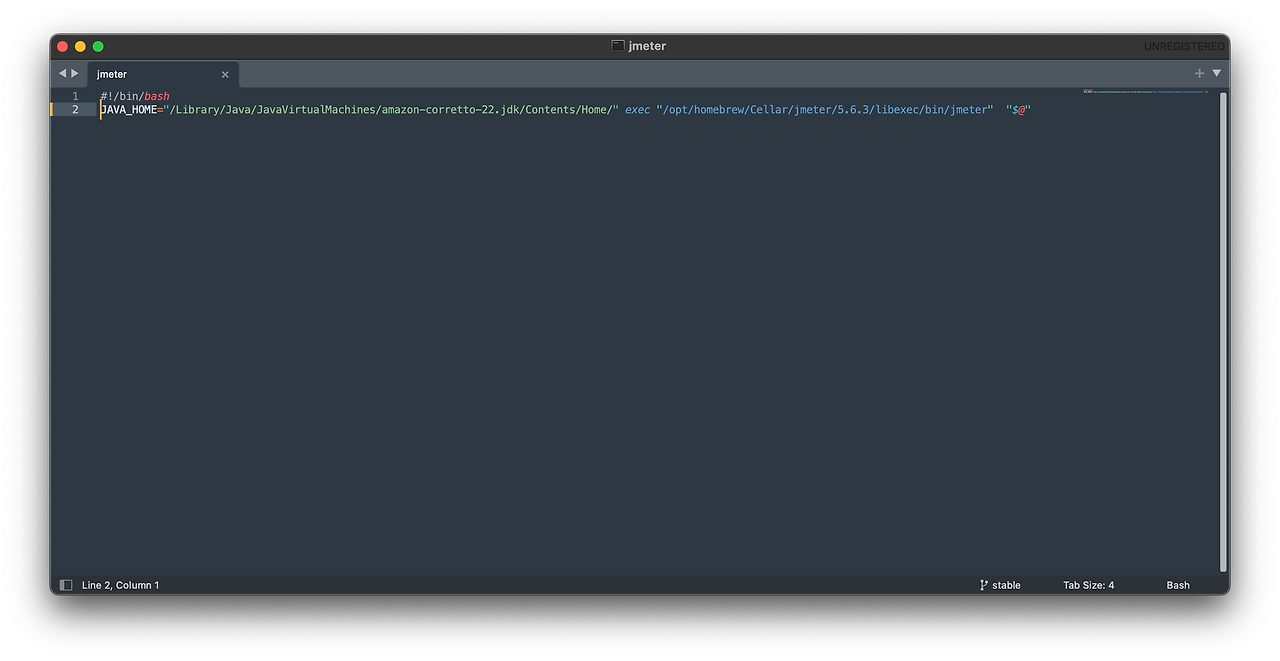Click the 'UNREGISTERED' label in title bar
Viewport: 1280px width, 661px height.
(1184, 46)
